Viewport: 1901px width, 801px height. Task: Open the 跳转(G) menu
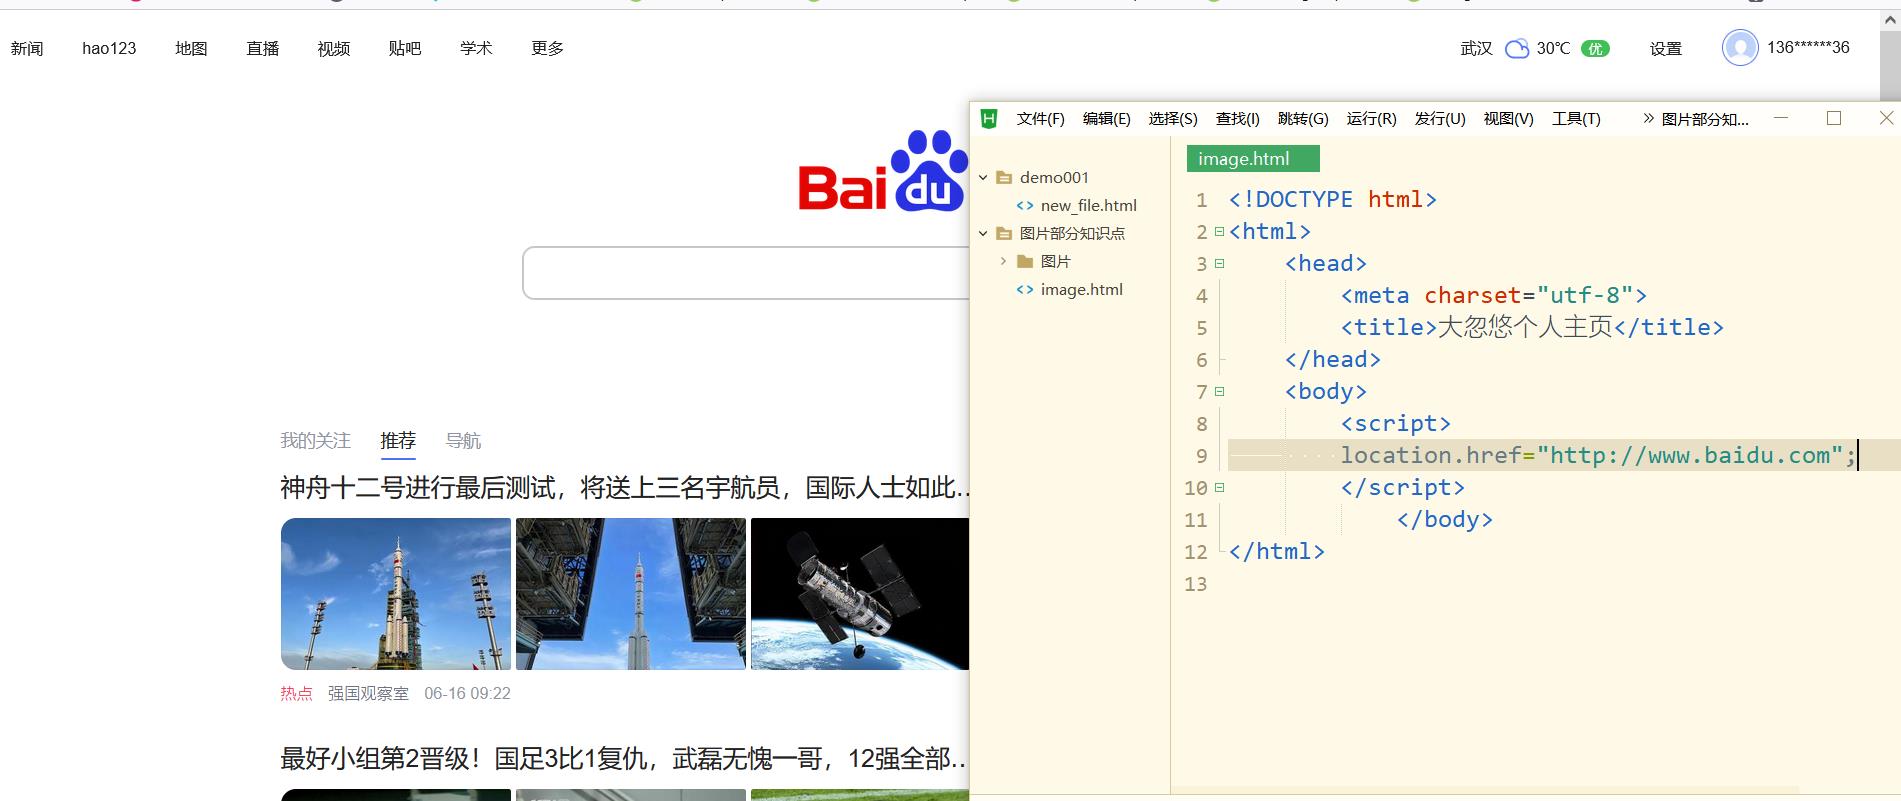(1303, 118)
